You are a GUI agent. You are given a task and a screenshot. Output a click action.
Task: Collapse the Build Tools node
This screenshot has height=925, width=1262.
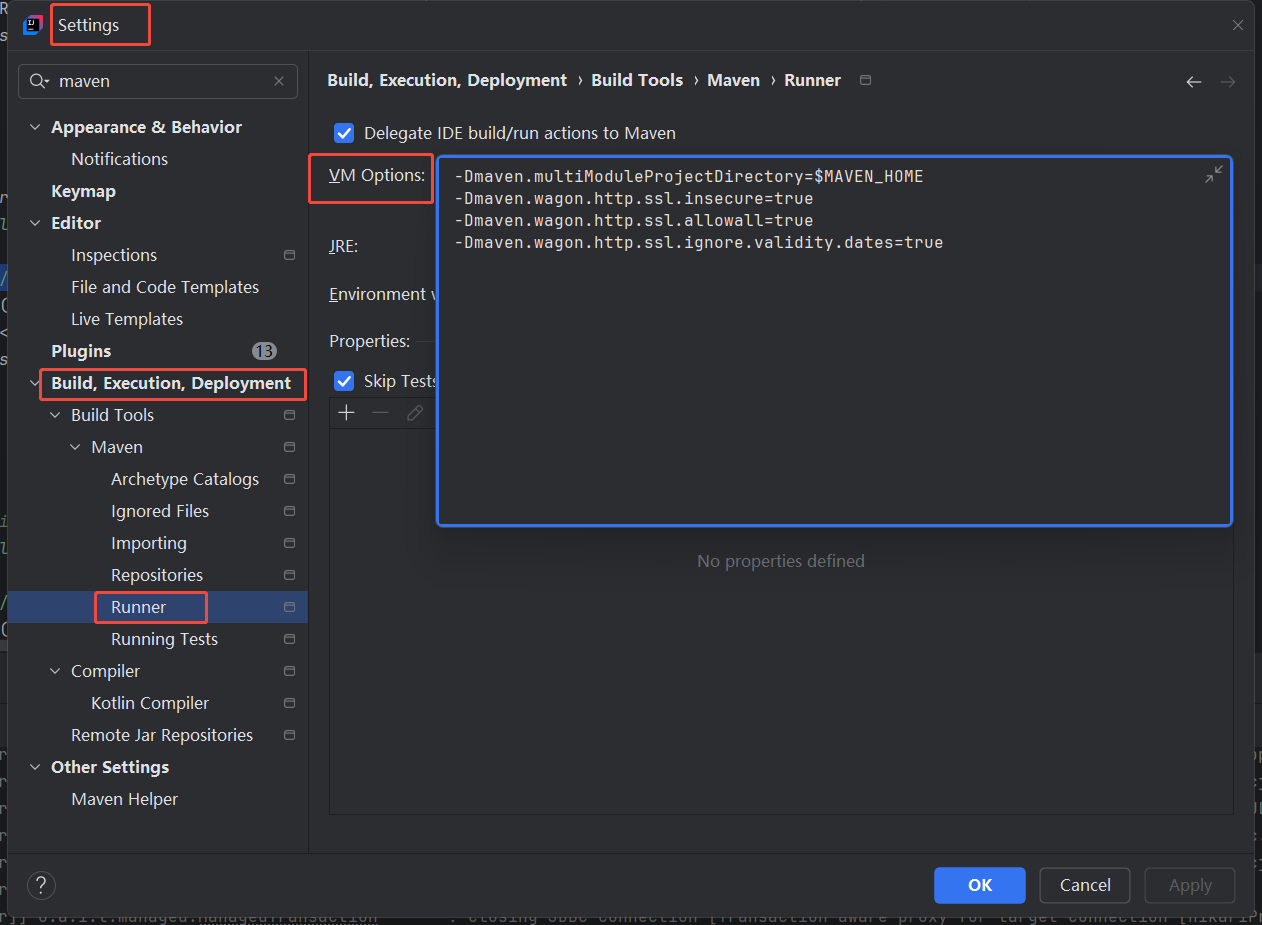(x=55, y=415)
